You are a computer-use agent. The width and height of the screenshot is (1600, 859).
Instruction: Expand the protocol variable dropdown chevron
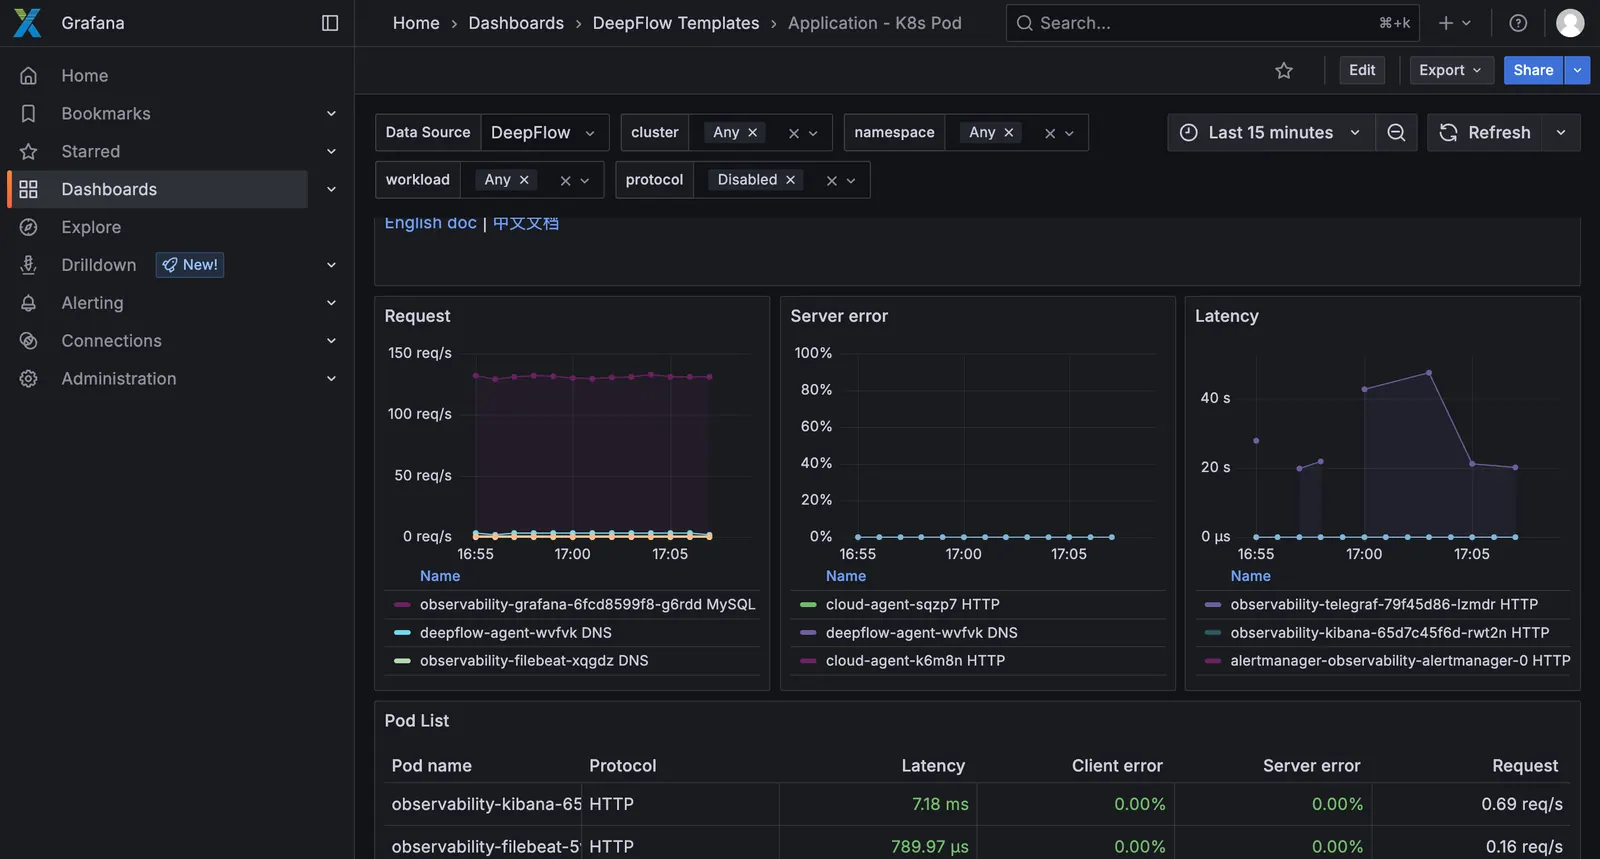851,181
